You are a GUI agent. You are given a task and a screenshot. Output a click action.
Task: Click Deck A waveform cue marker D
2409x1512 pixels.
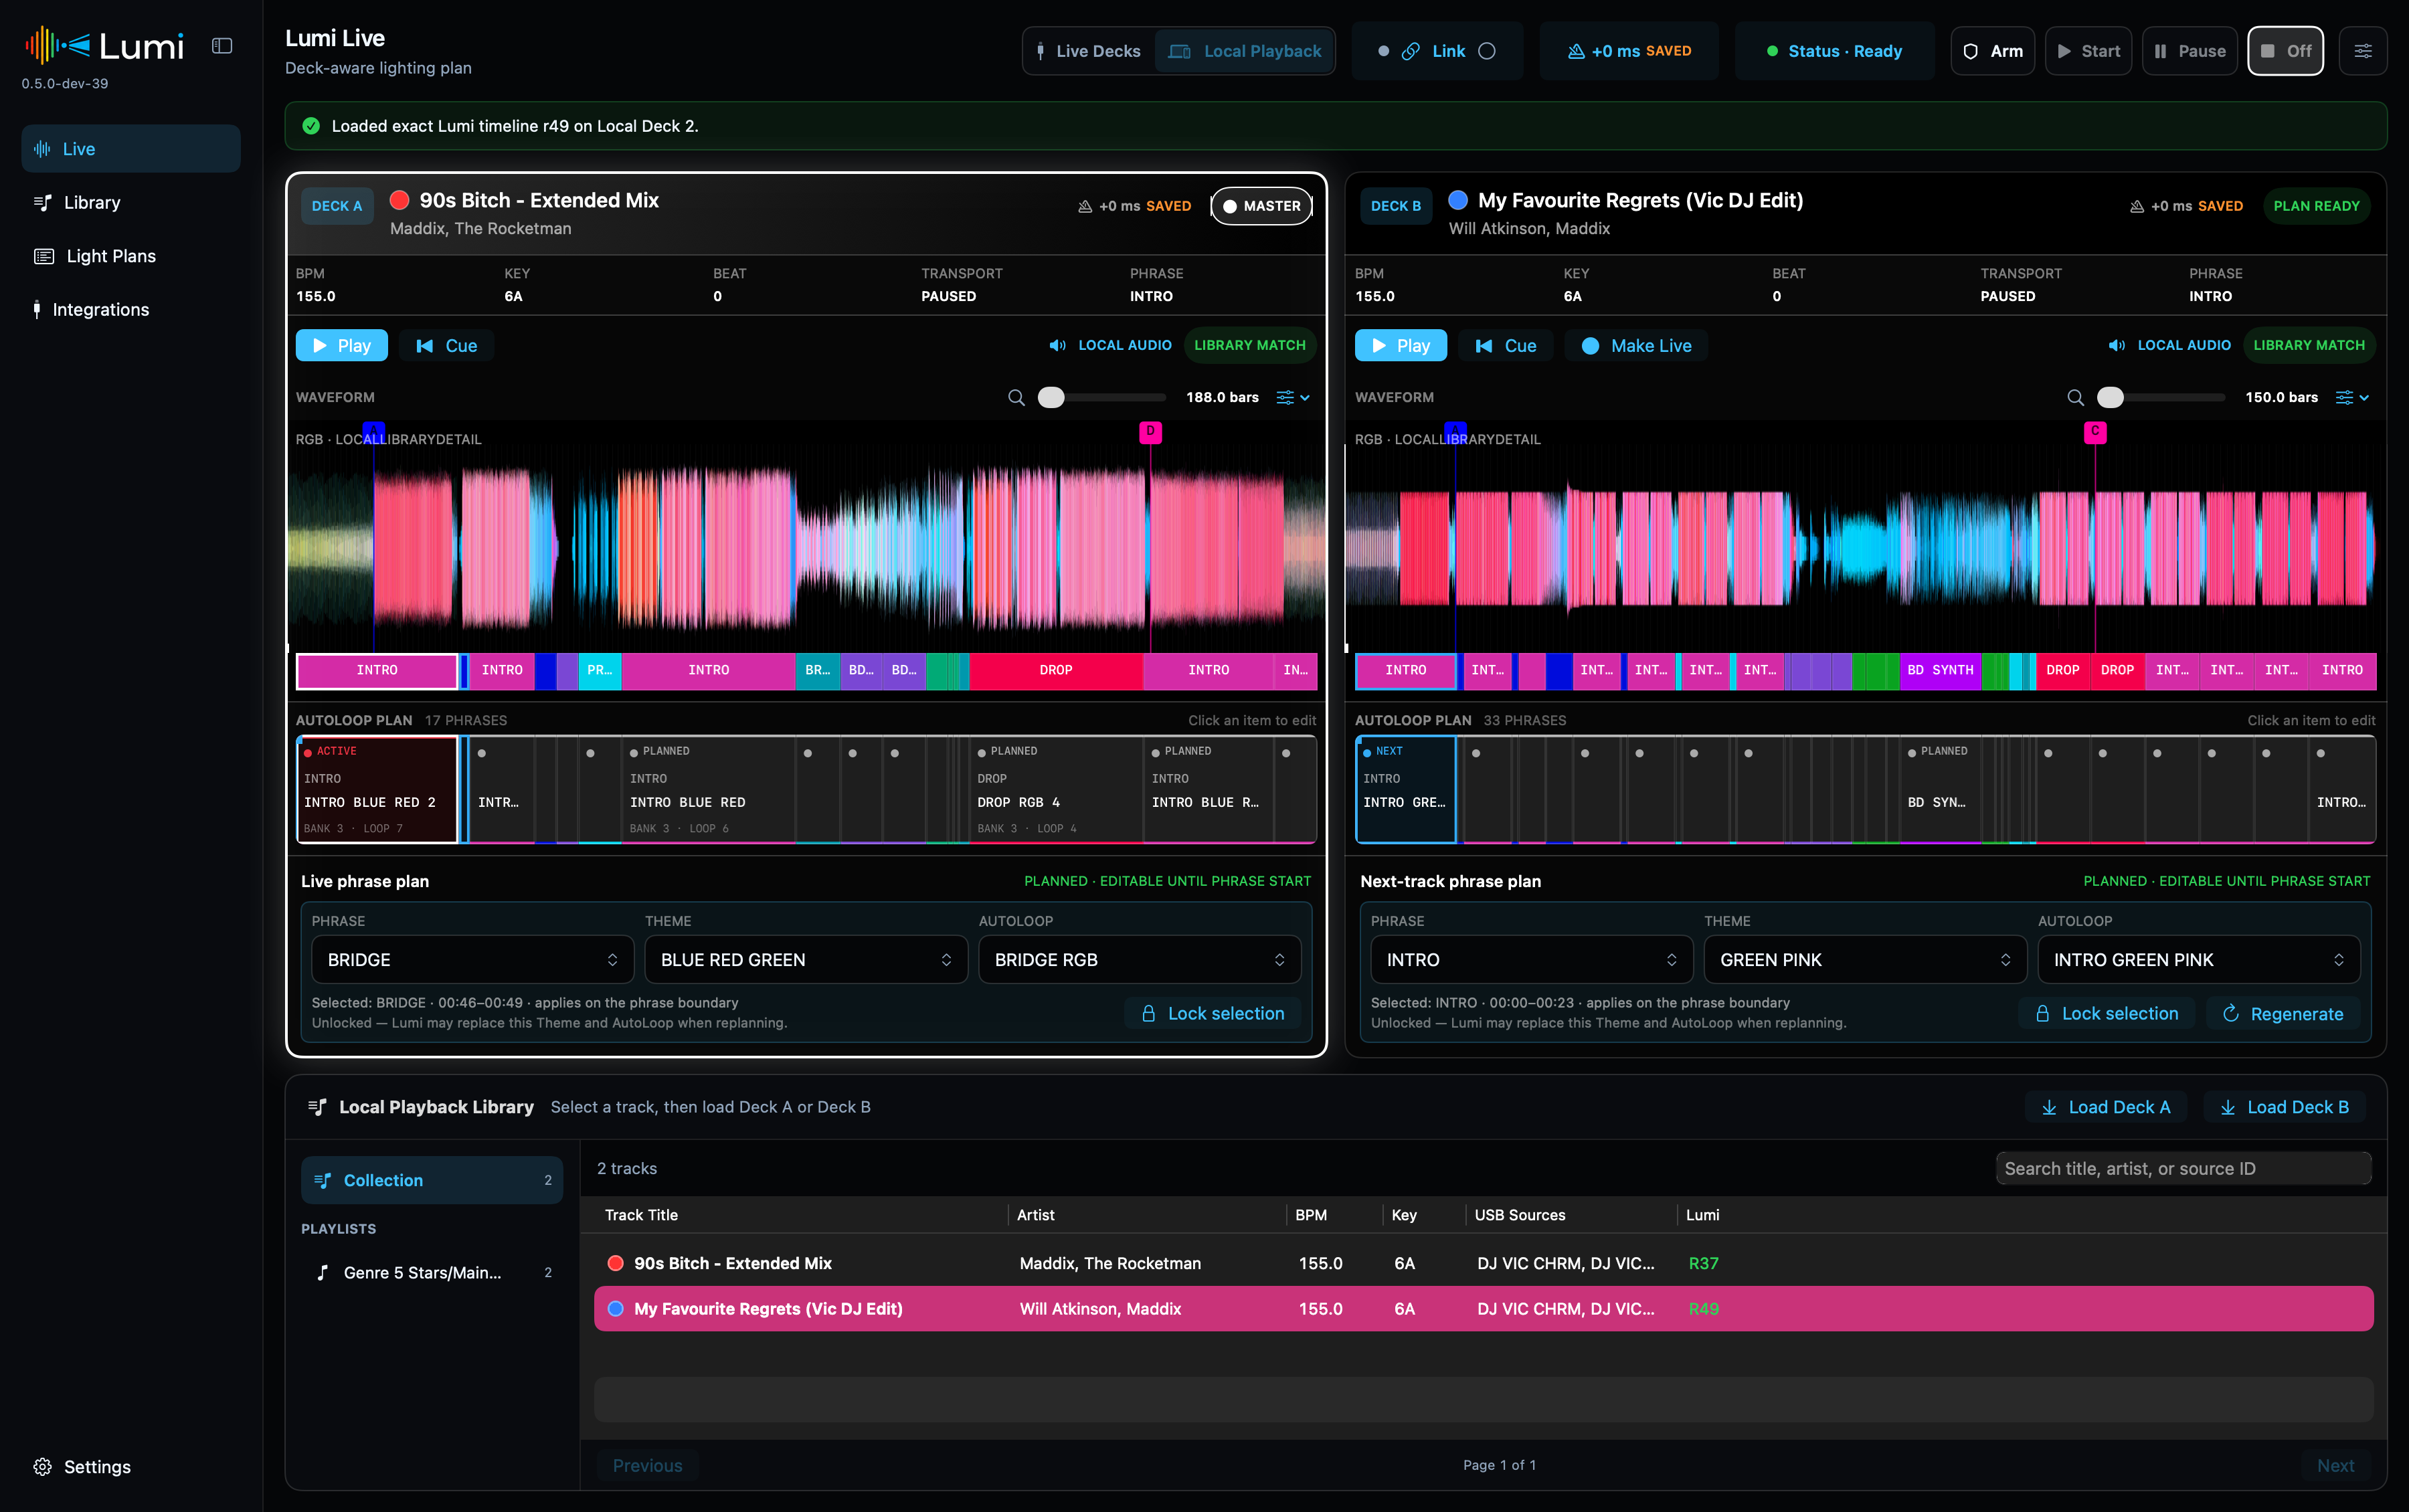tap(1150, 432)
